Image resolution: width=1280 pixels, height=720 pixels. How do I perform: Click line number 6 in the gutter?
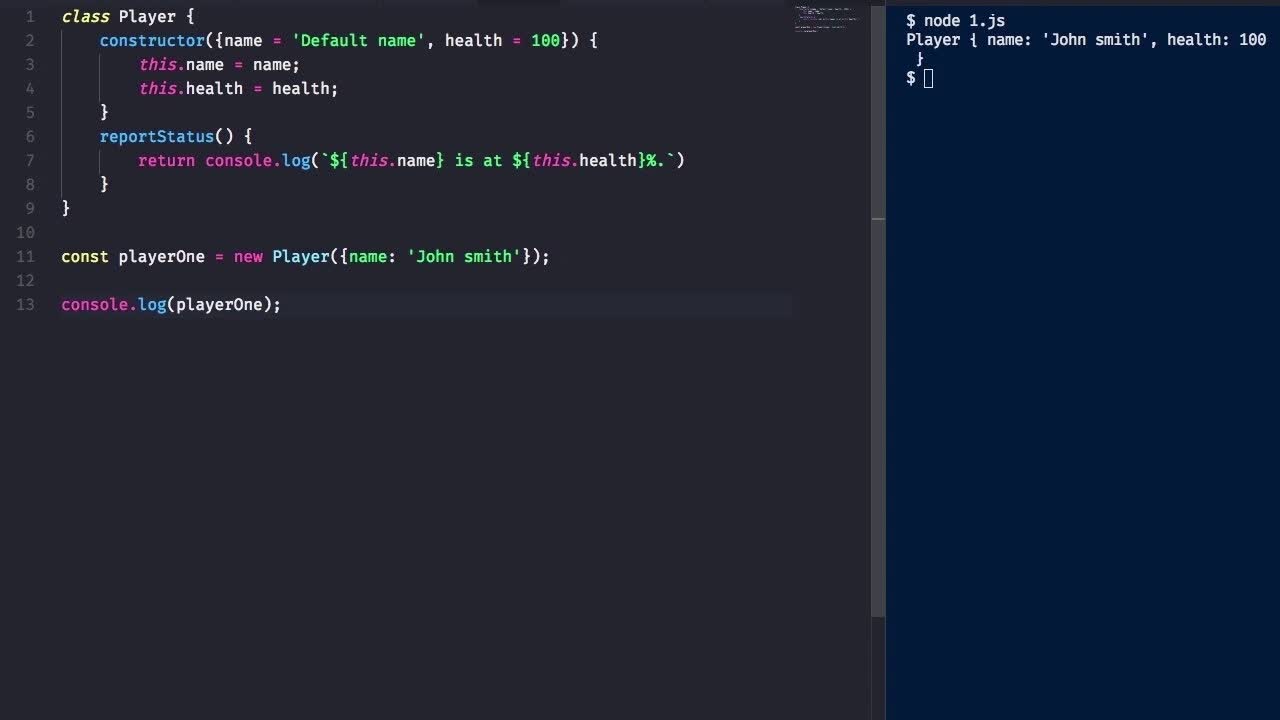click(x=30, y=137)
